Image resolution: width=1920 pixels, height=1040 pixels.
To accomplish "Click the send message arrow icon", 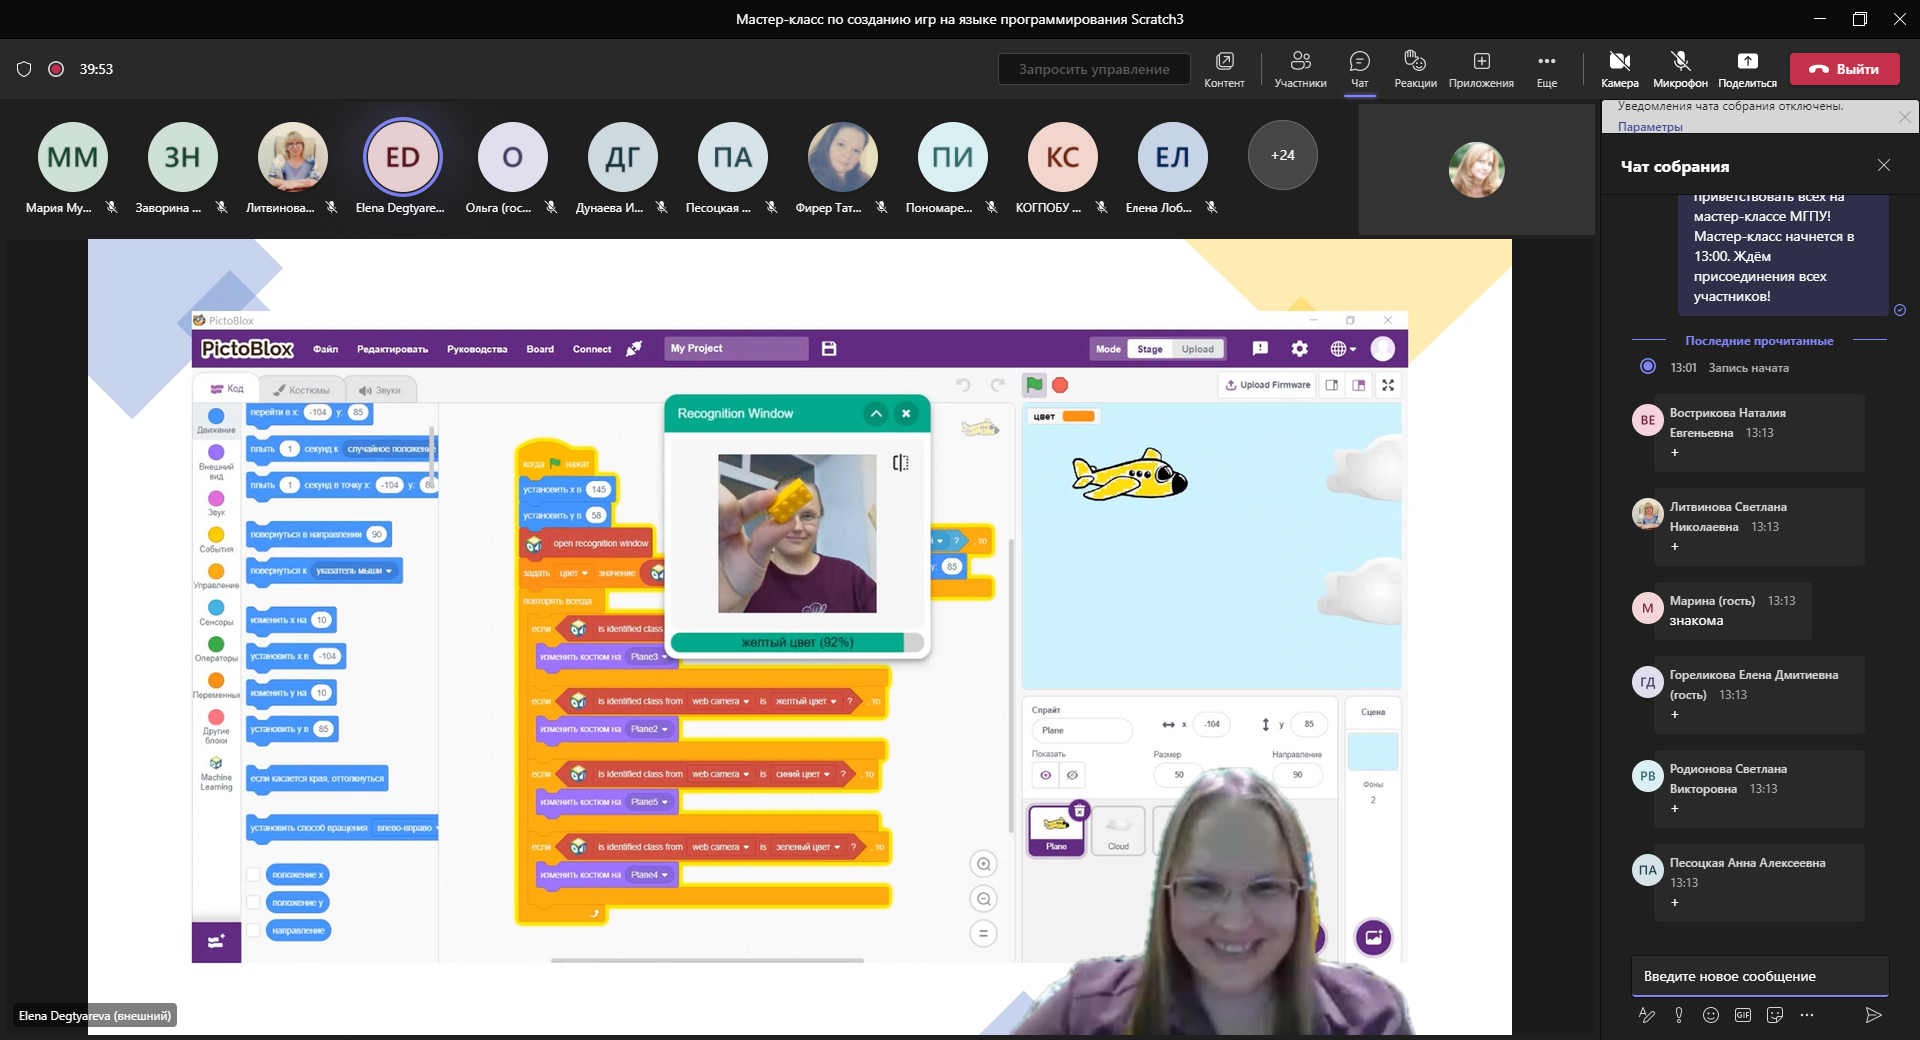I will [1873, 1015].
